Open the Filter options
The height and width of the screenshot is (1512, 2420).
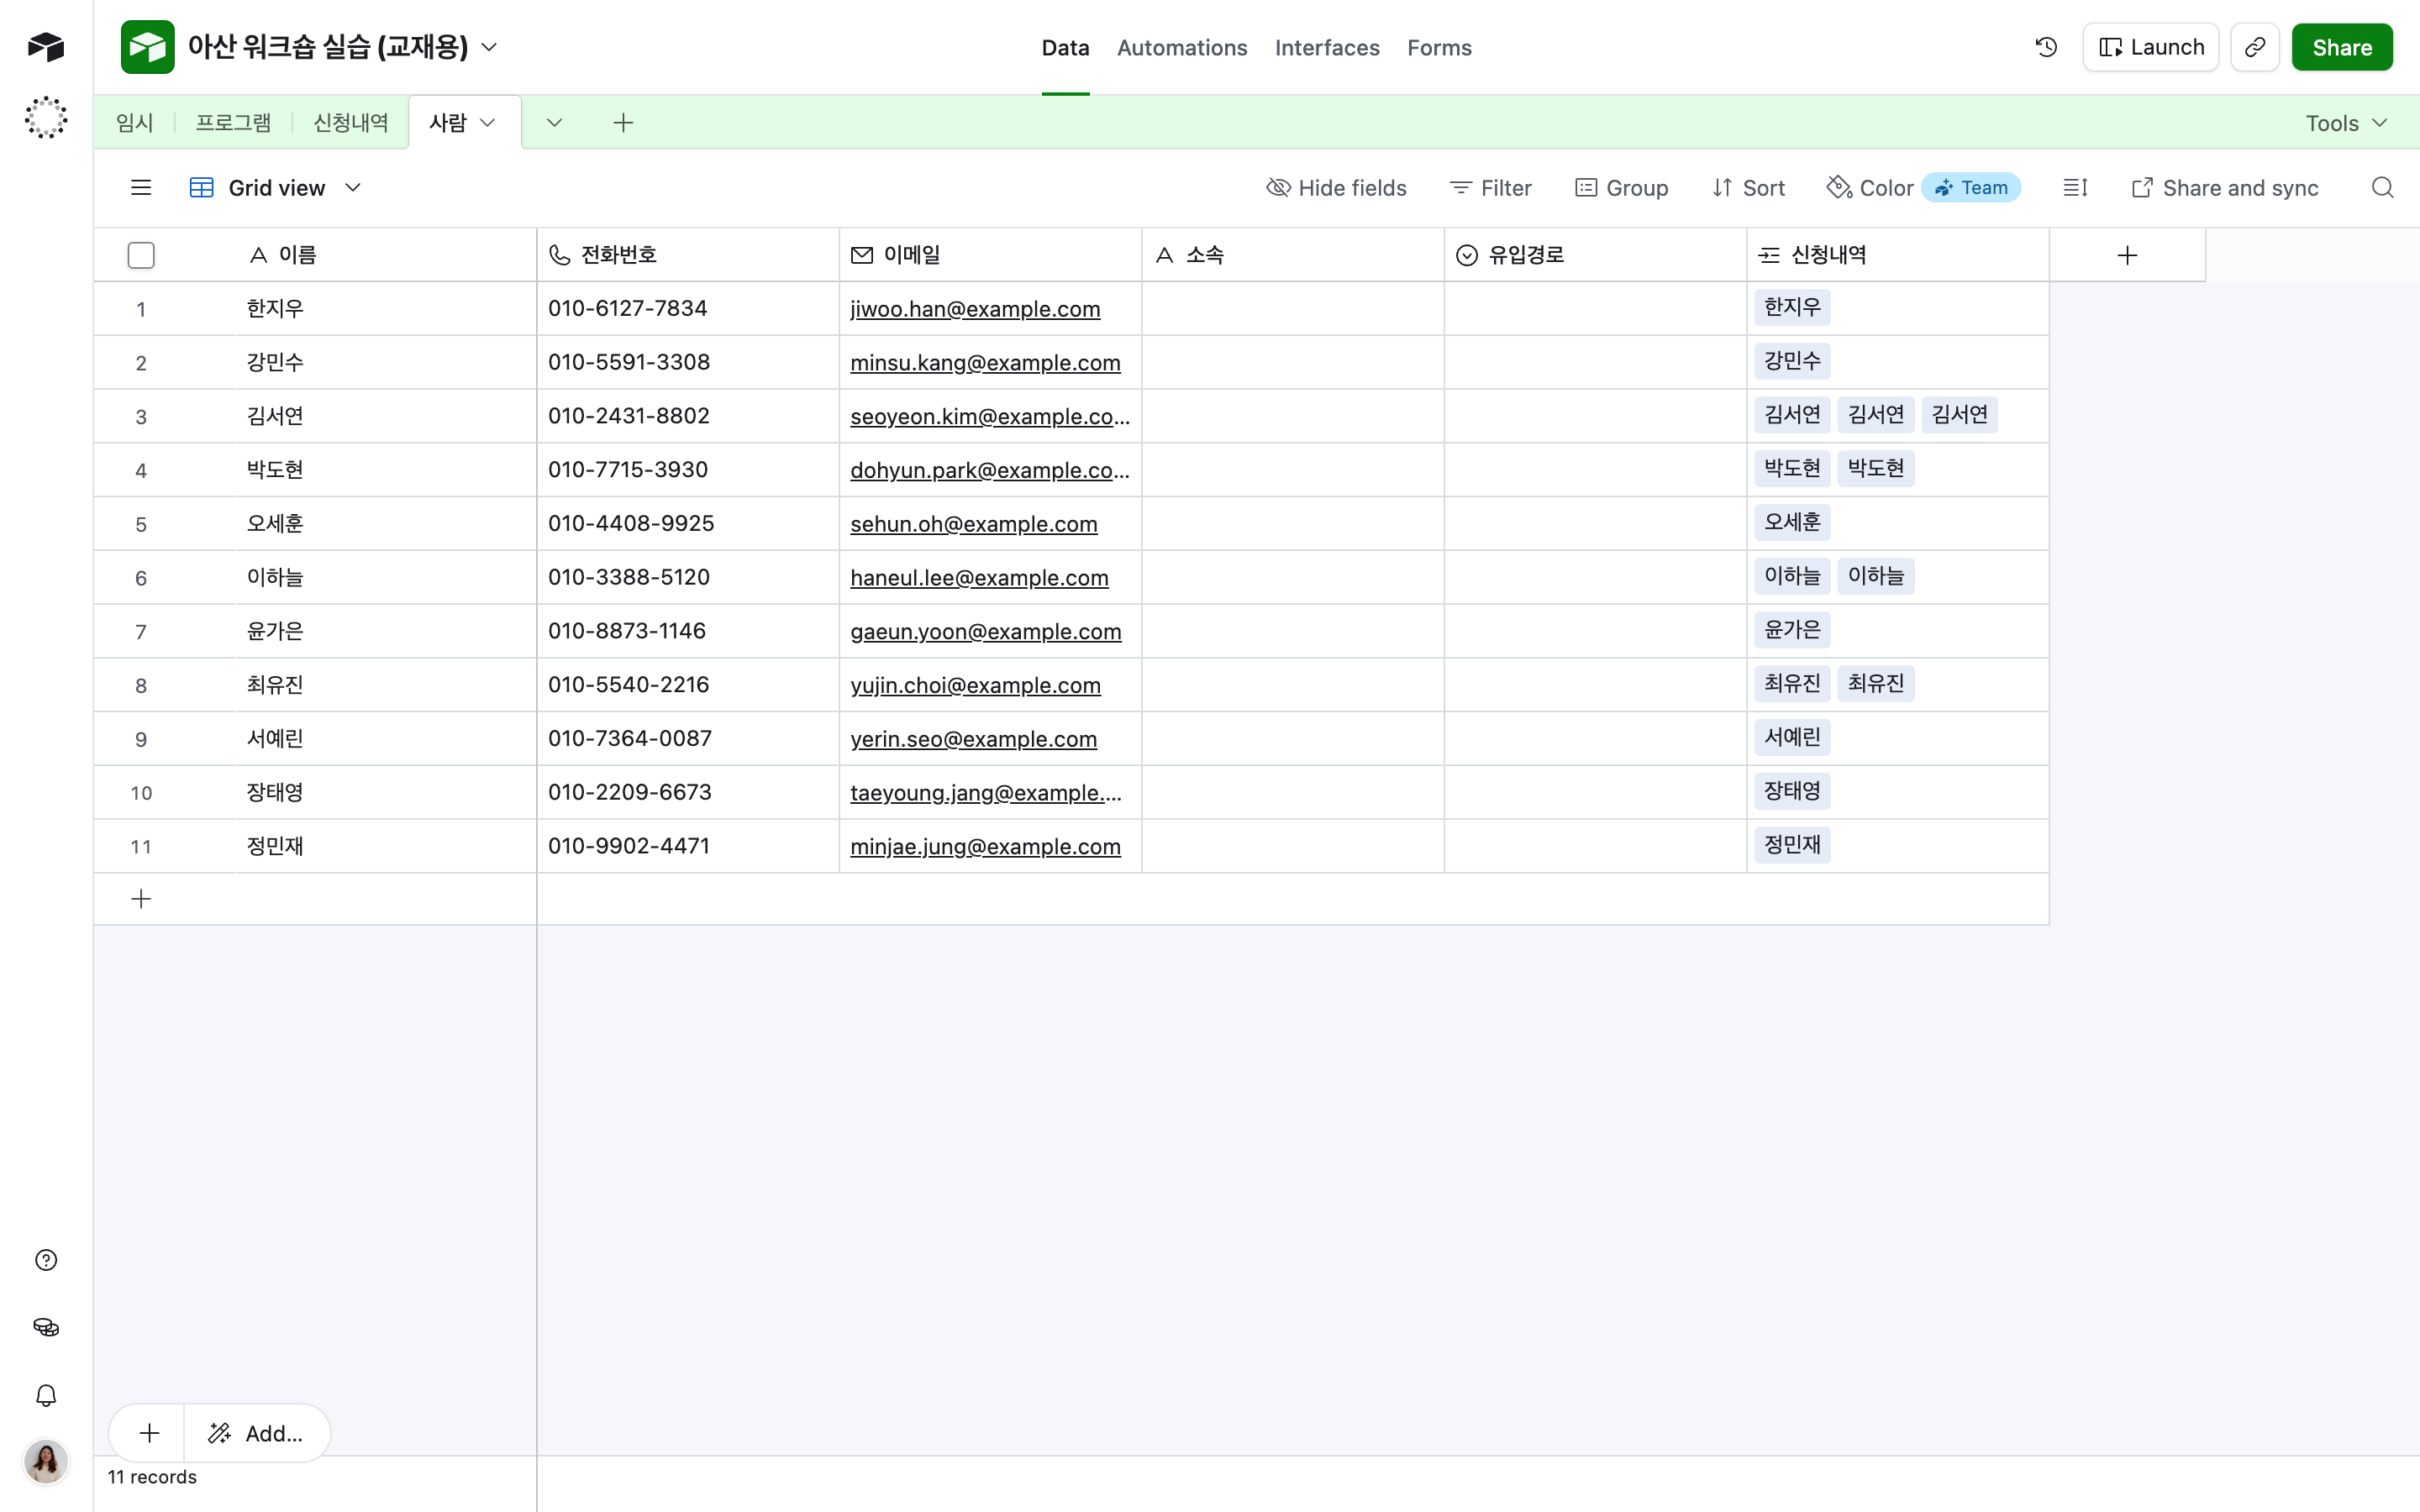coord(1490,188)
